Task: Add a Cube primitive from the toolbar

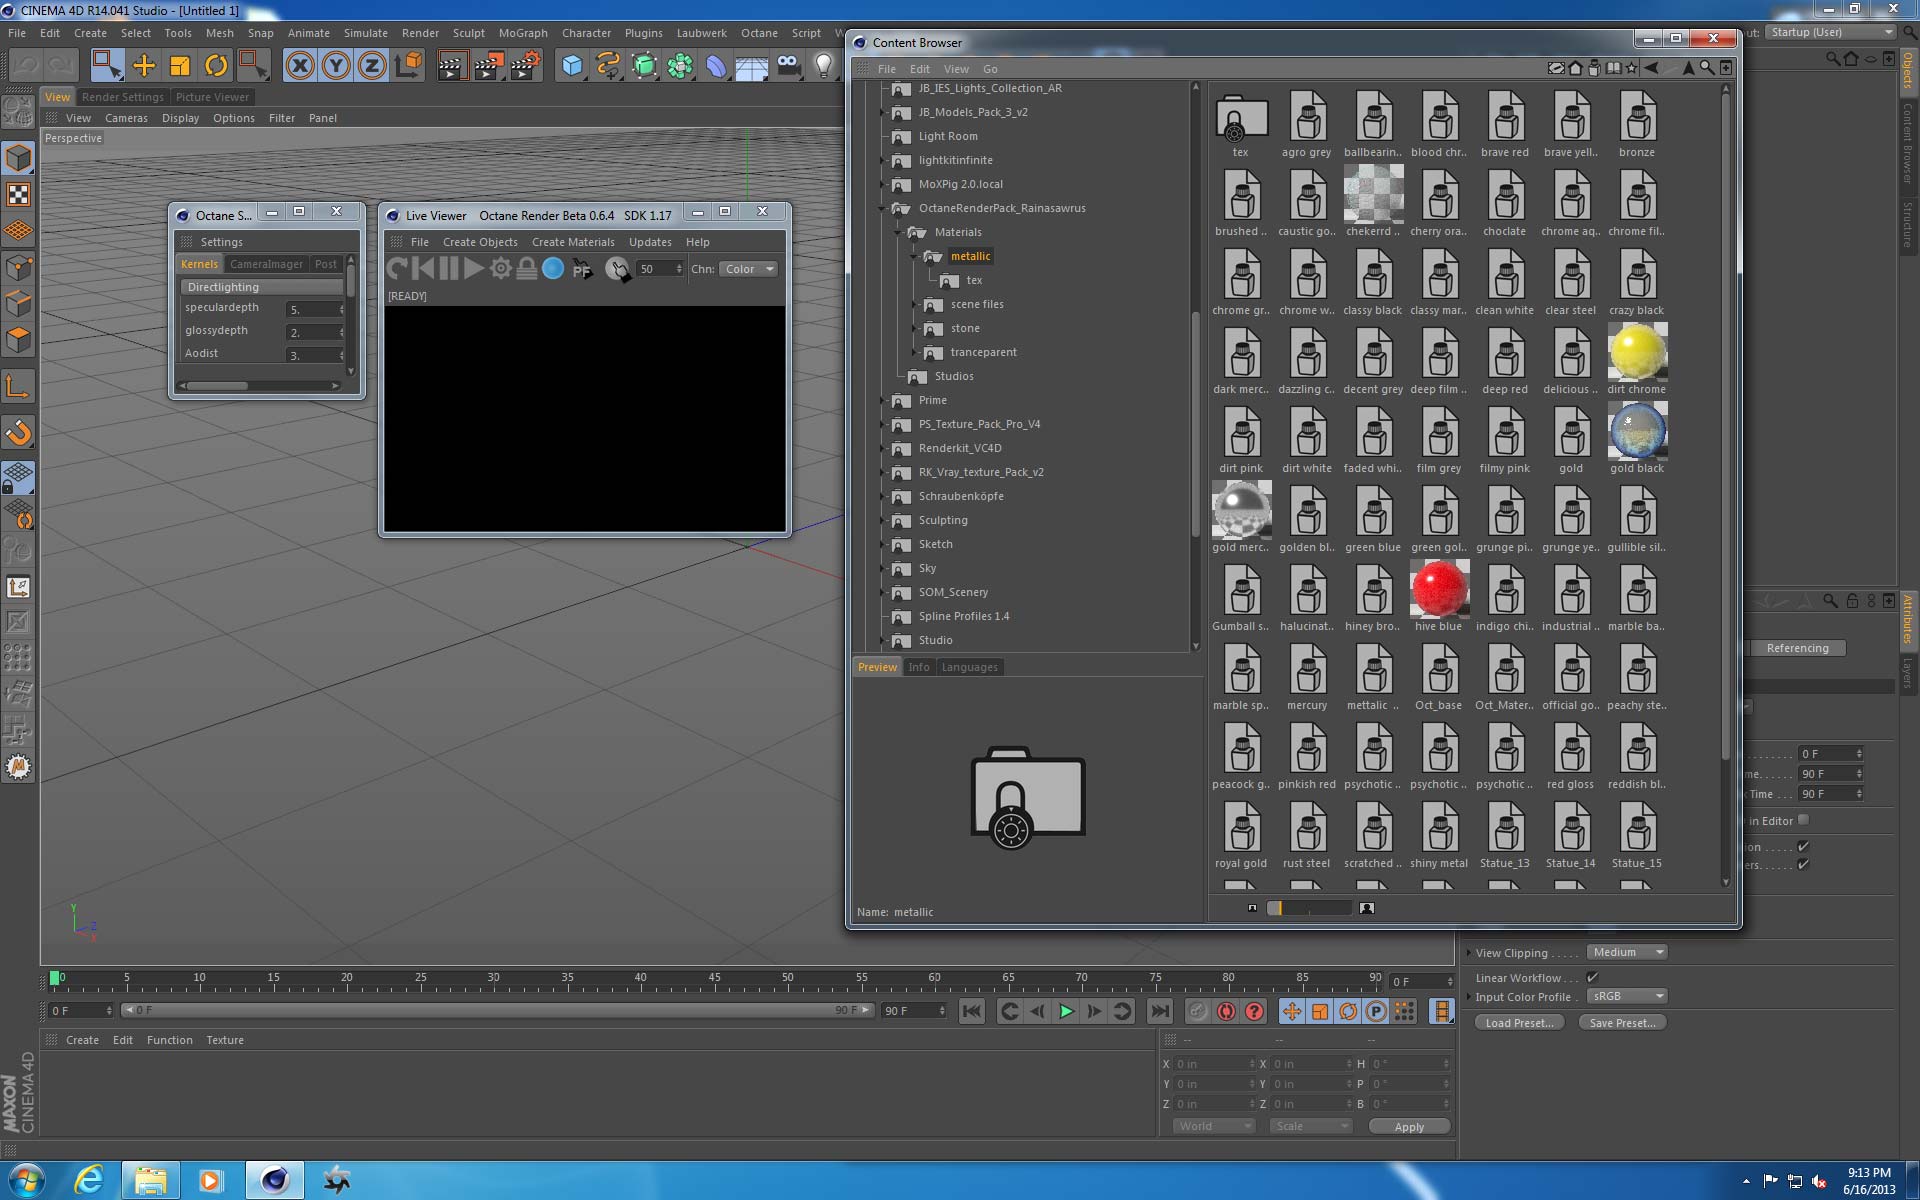Action: [572, 66]
